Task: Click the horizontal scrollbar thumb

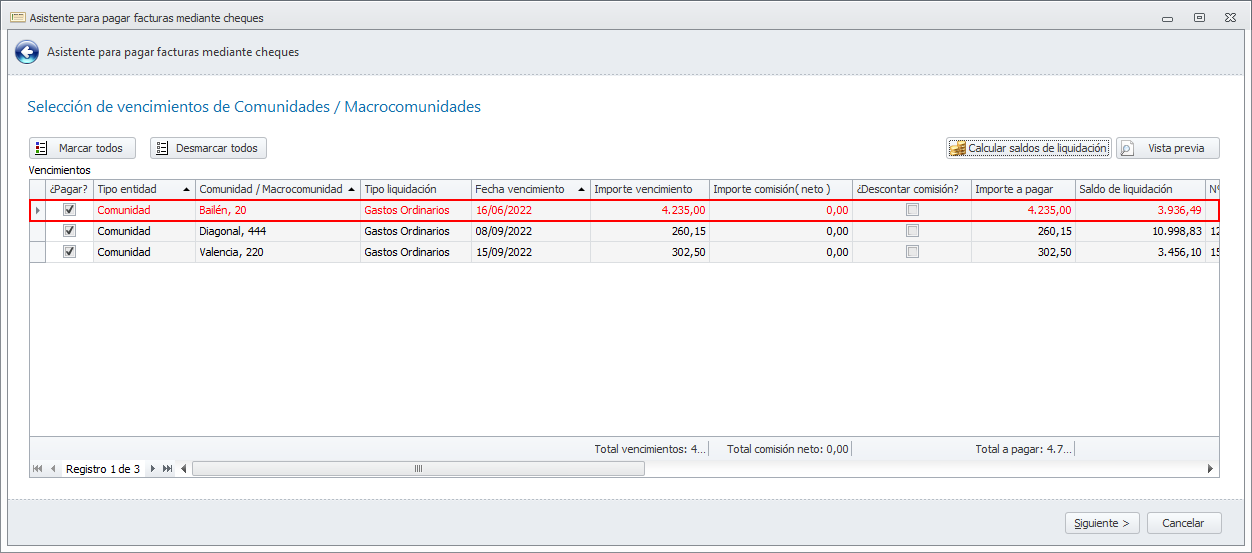Action: pos(418,468)
